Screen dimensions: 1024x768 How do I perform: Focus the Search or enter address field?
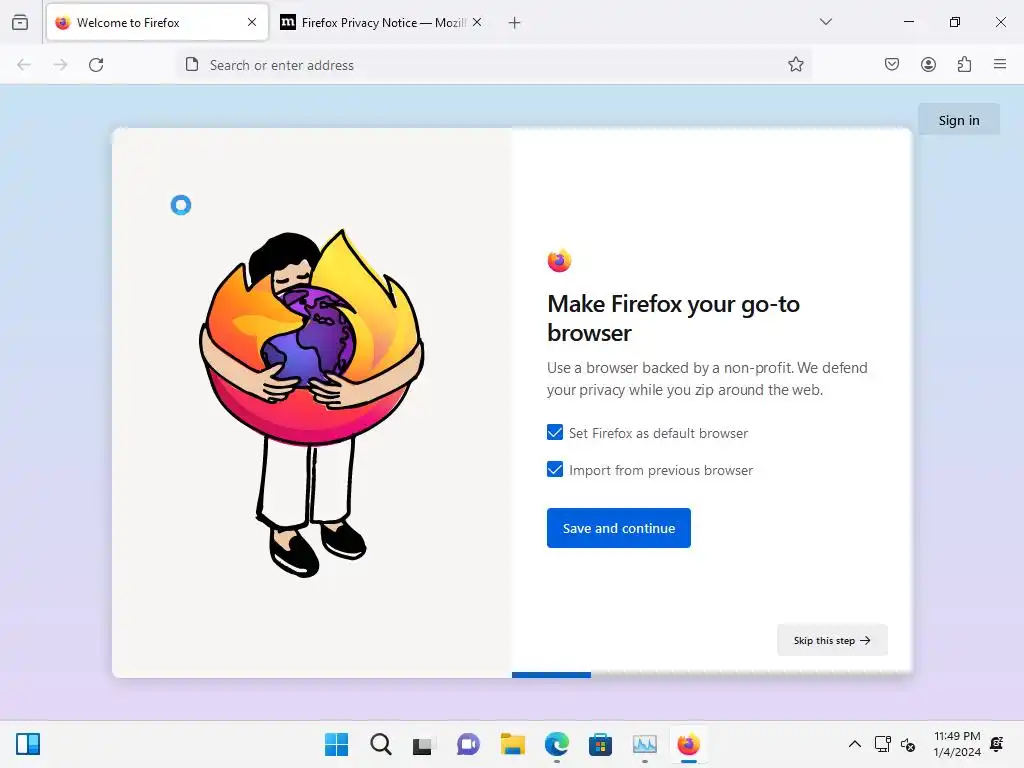pos(493,65)
